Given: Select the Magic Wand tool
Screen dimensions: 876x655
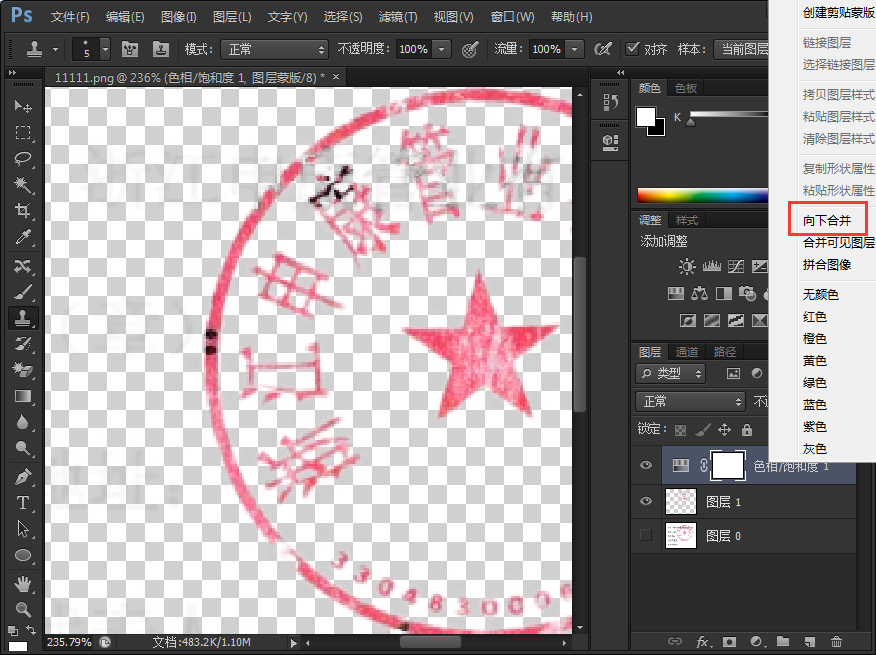Looking at the screenshot, I should pos(23,184).
